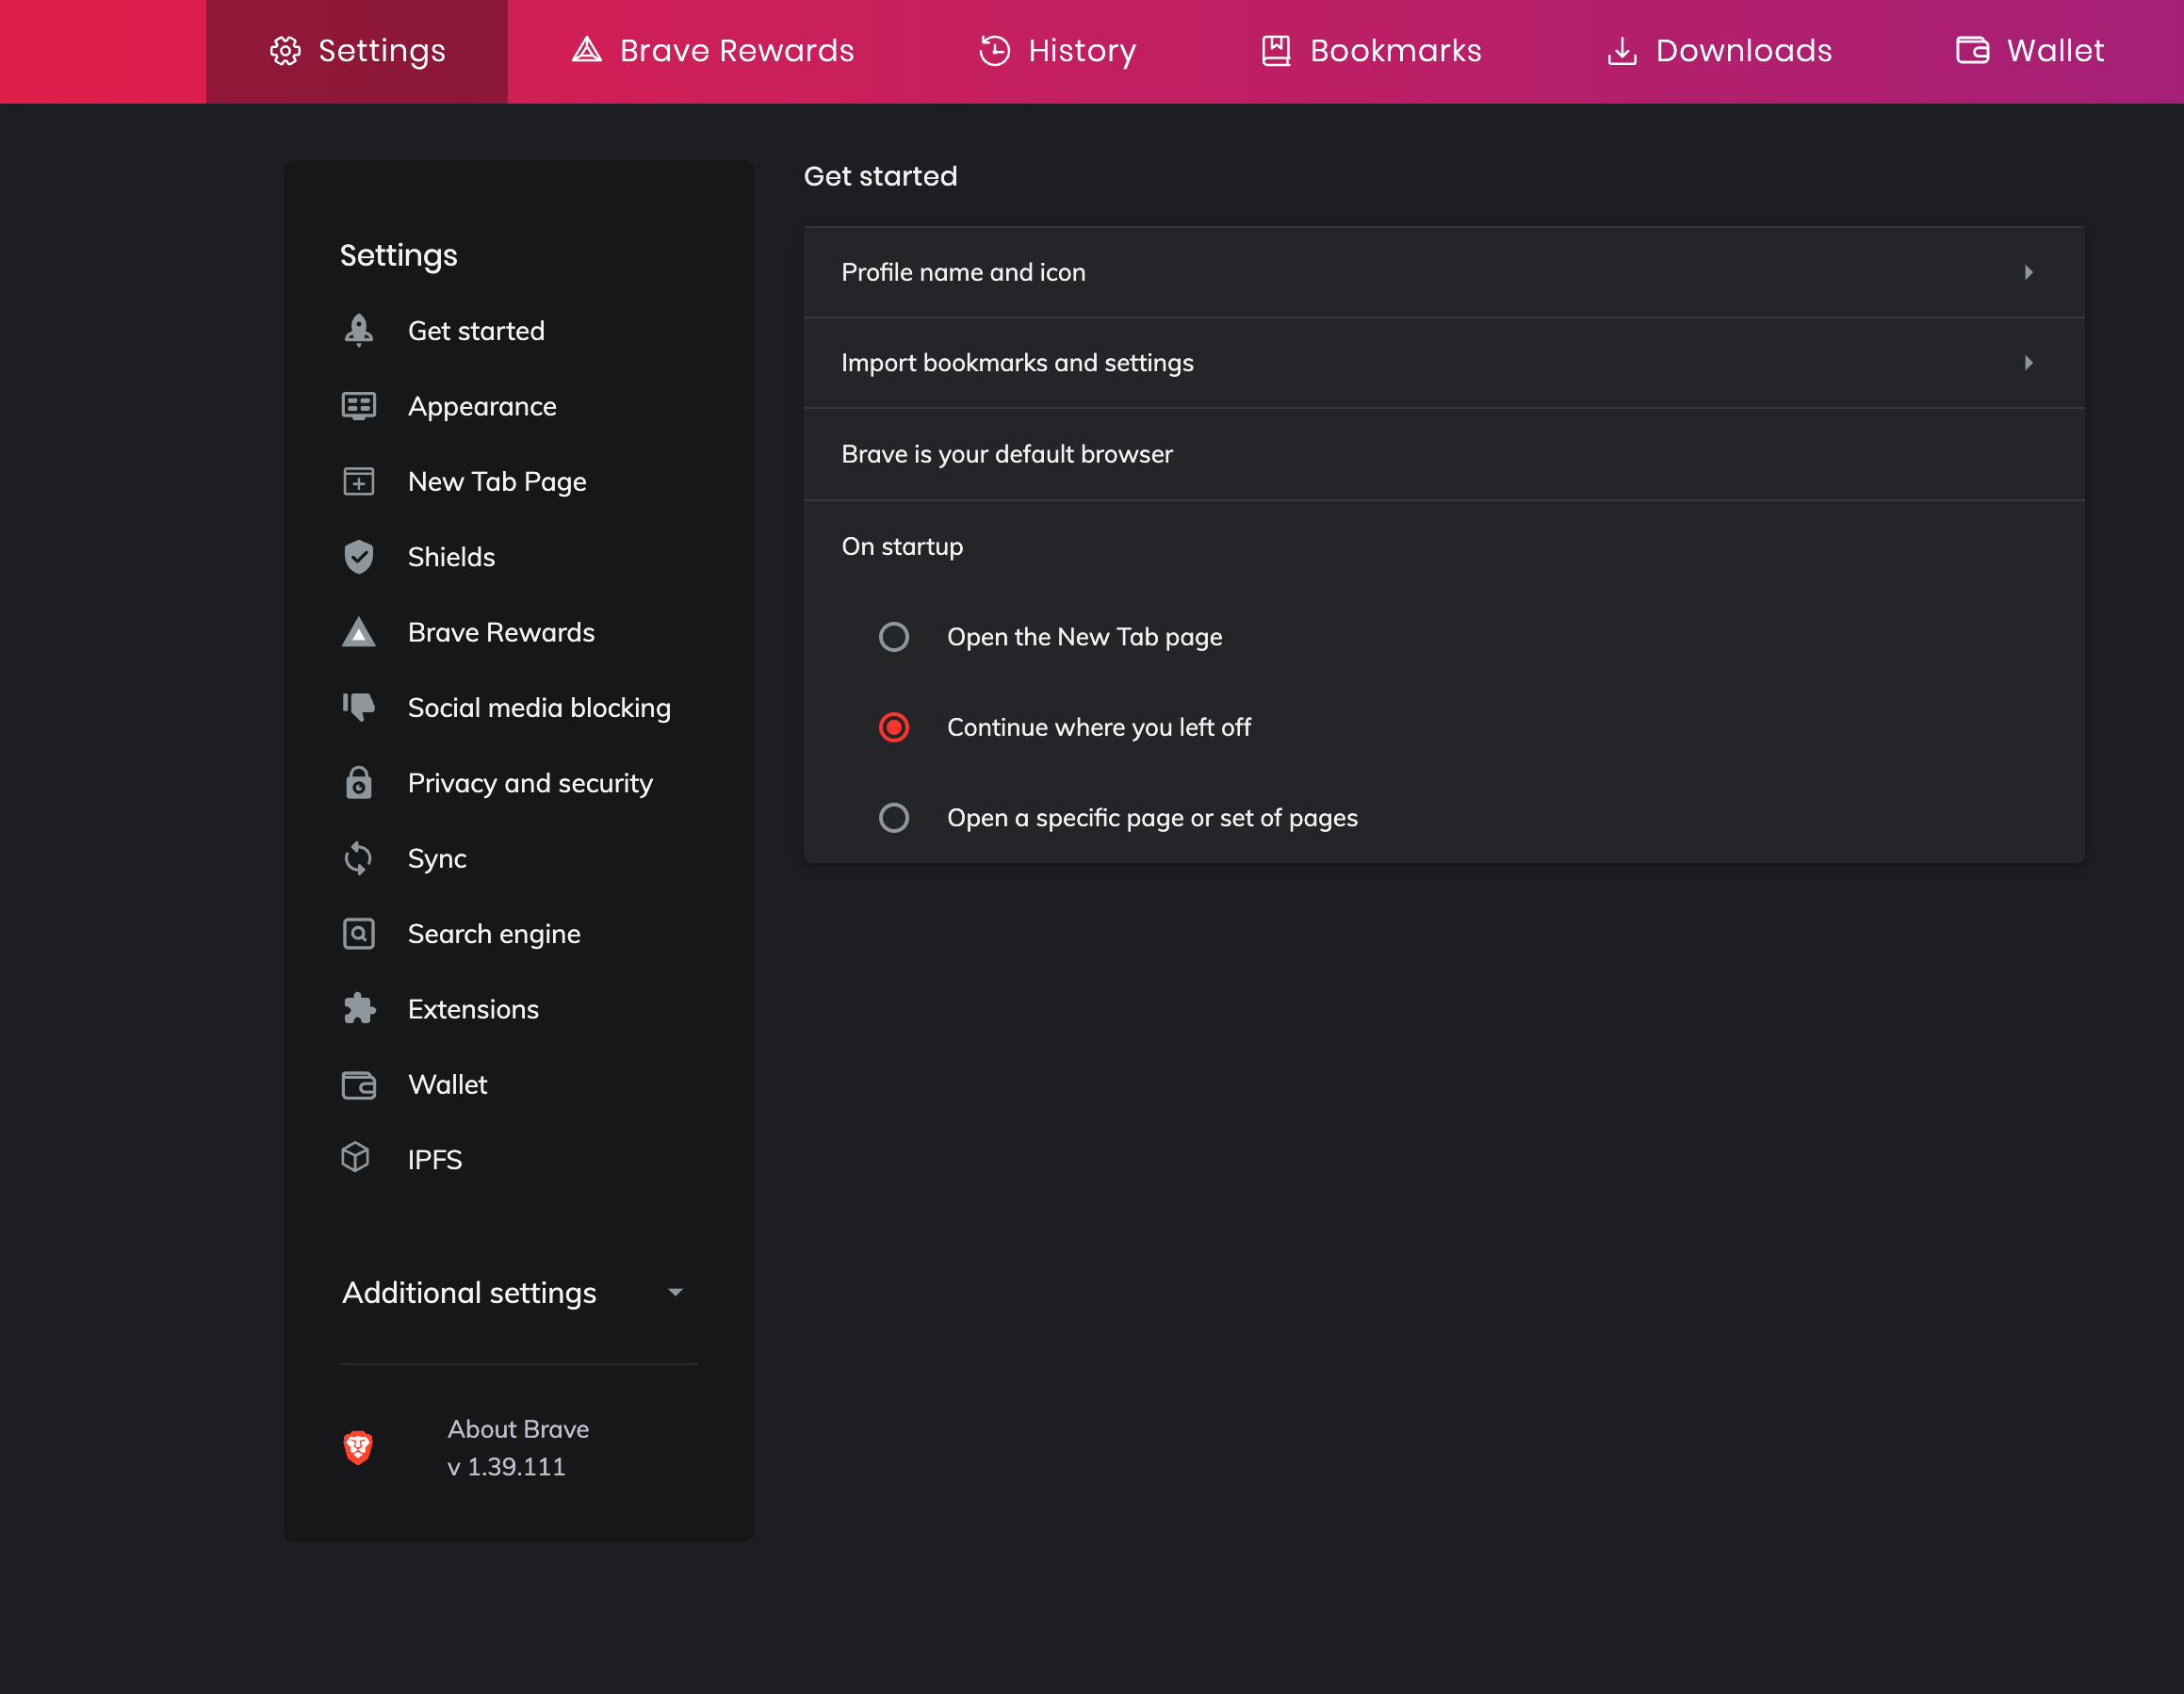
Task: Open Import bookmarks and settings
Action: pyautogui.click(x=2030, y=363)
